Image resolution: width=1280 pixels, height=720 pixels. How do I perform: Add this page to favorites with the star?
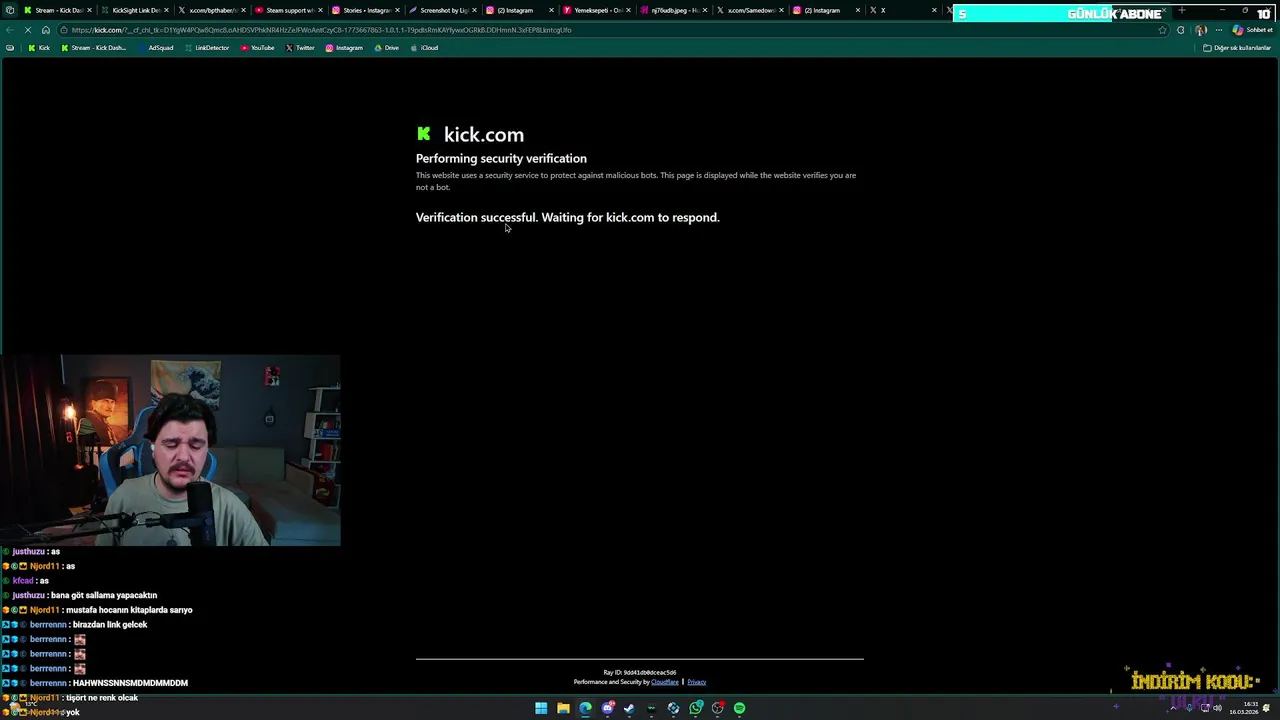1162,30
